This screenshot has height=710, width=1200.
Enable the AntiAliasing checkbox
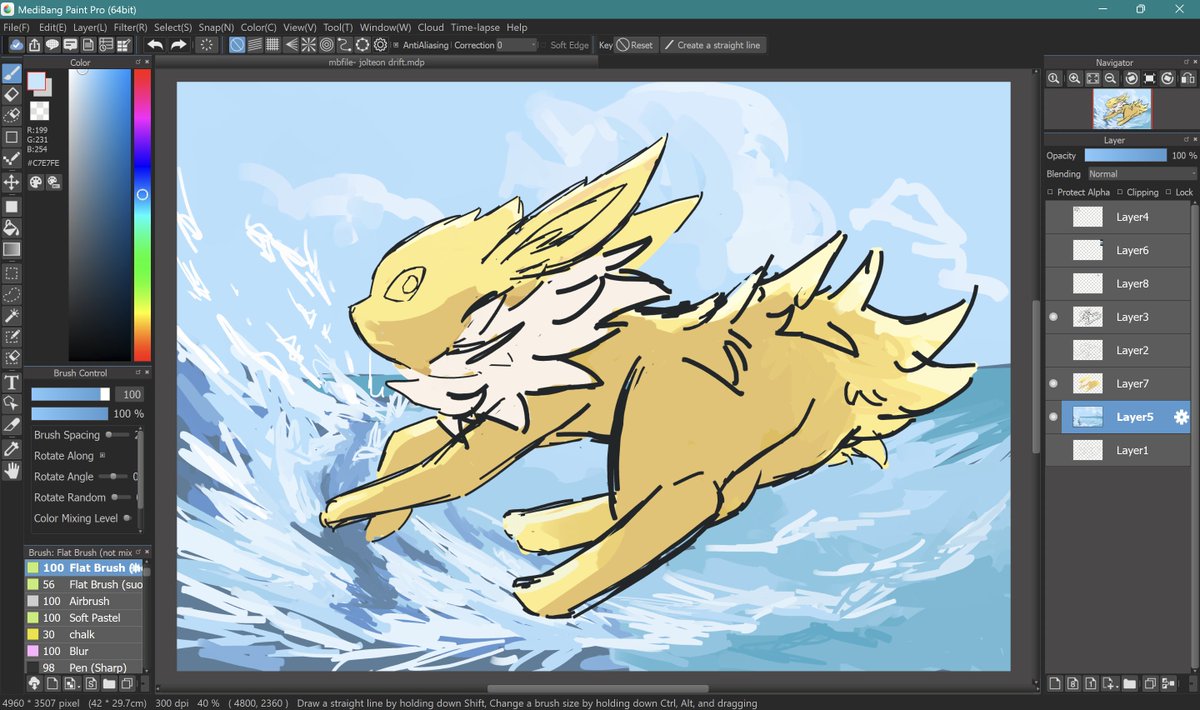pos(398,44)
